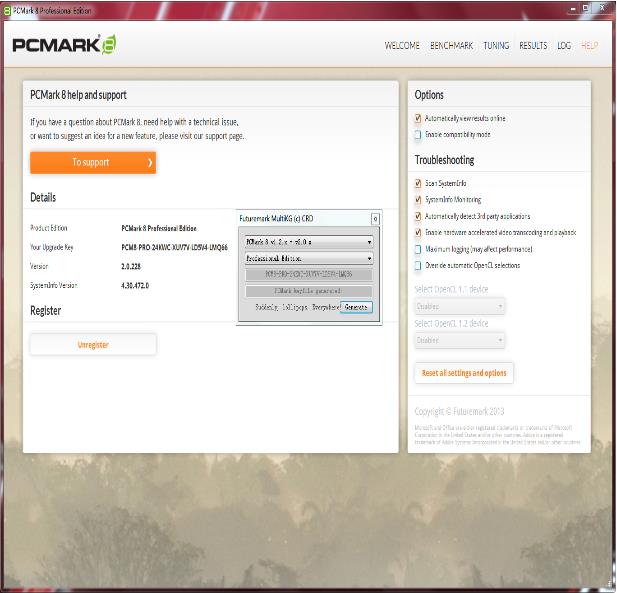Click Generate in the MultiKG dialog
Screen dimensions: 617x593
tap(356, 307)
